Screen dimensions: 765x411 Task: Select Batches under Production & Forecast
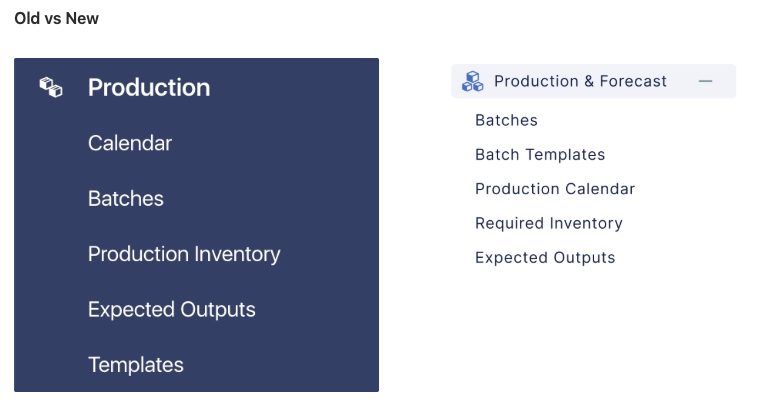(506, 120)
